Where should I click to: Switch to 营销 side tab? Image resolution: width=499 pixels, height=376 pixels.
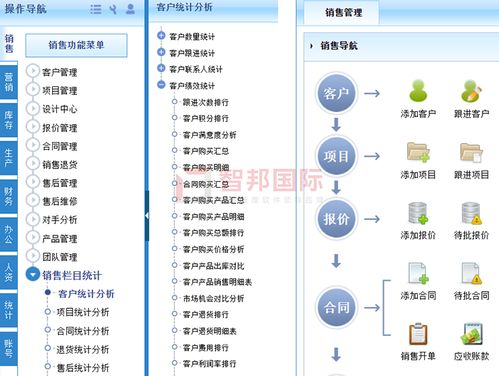9,82
